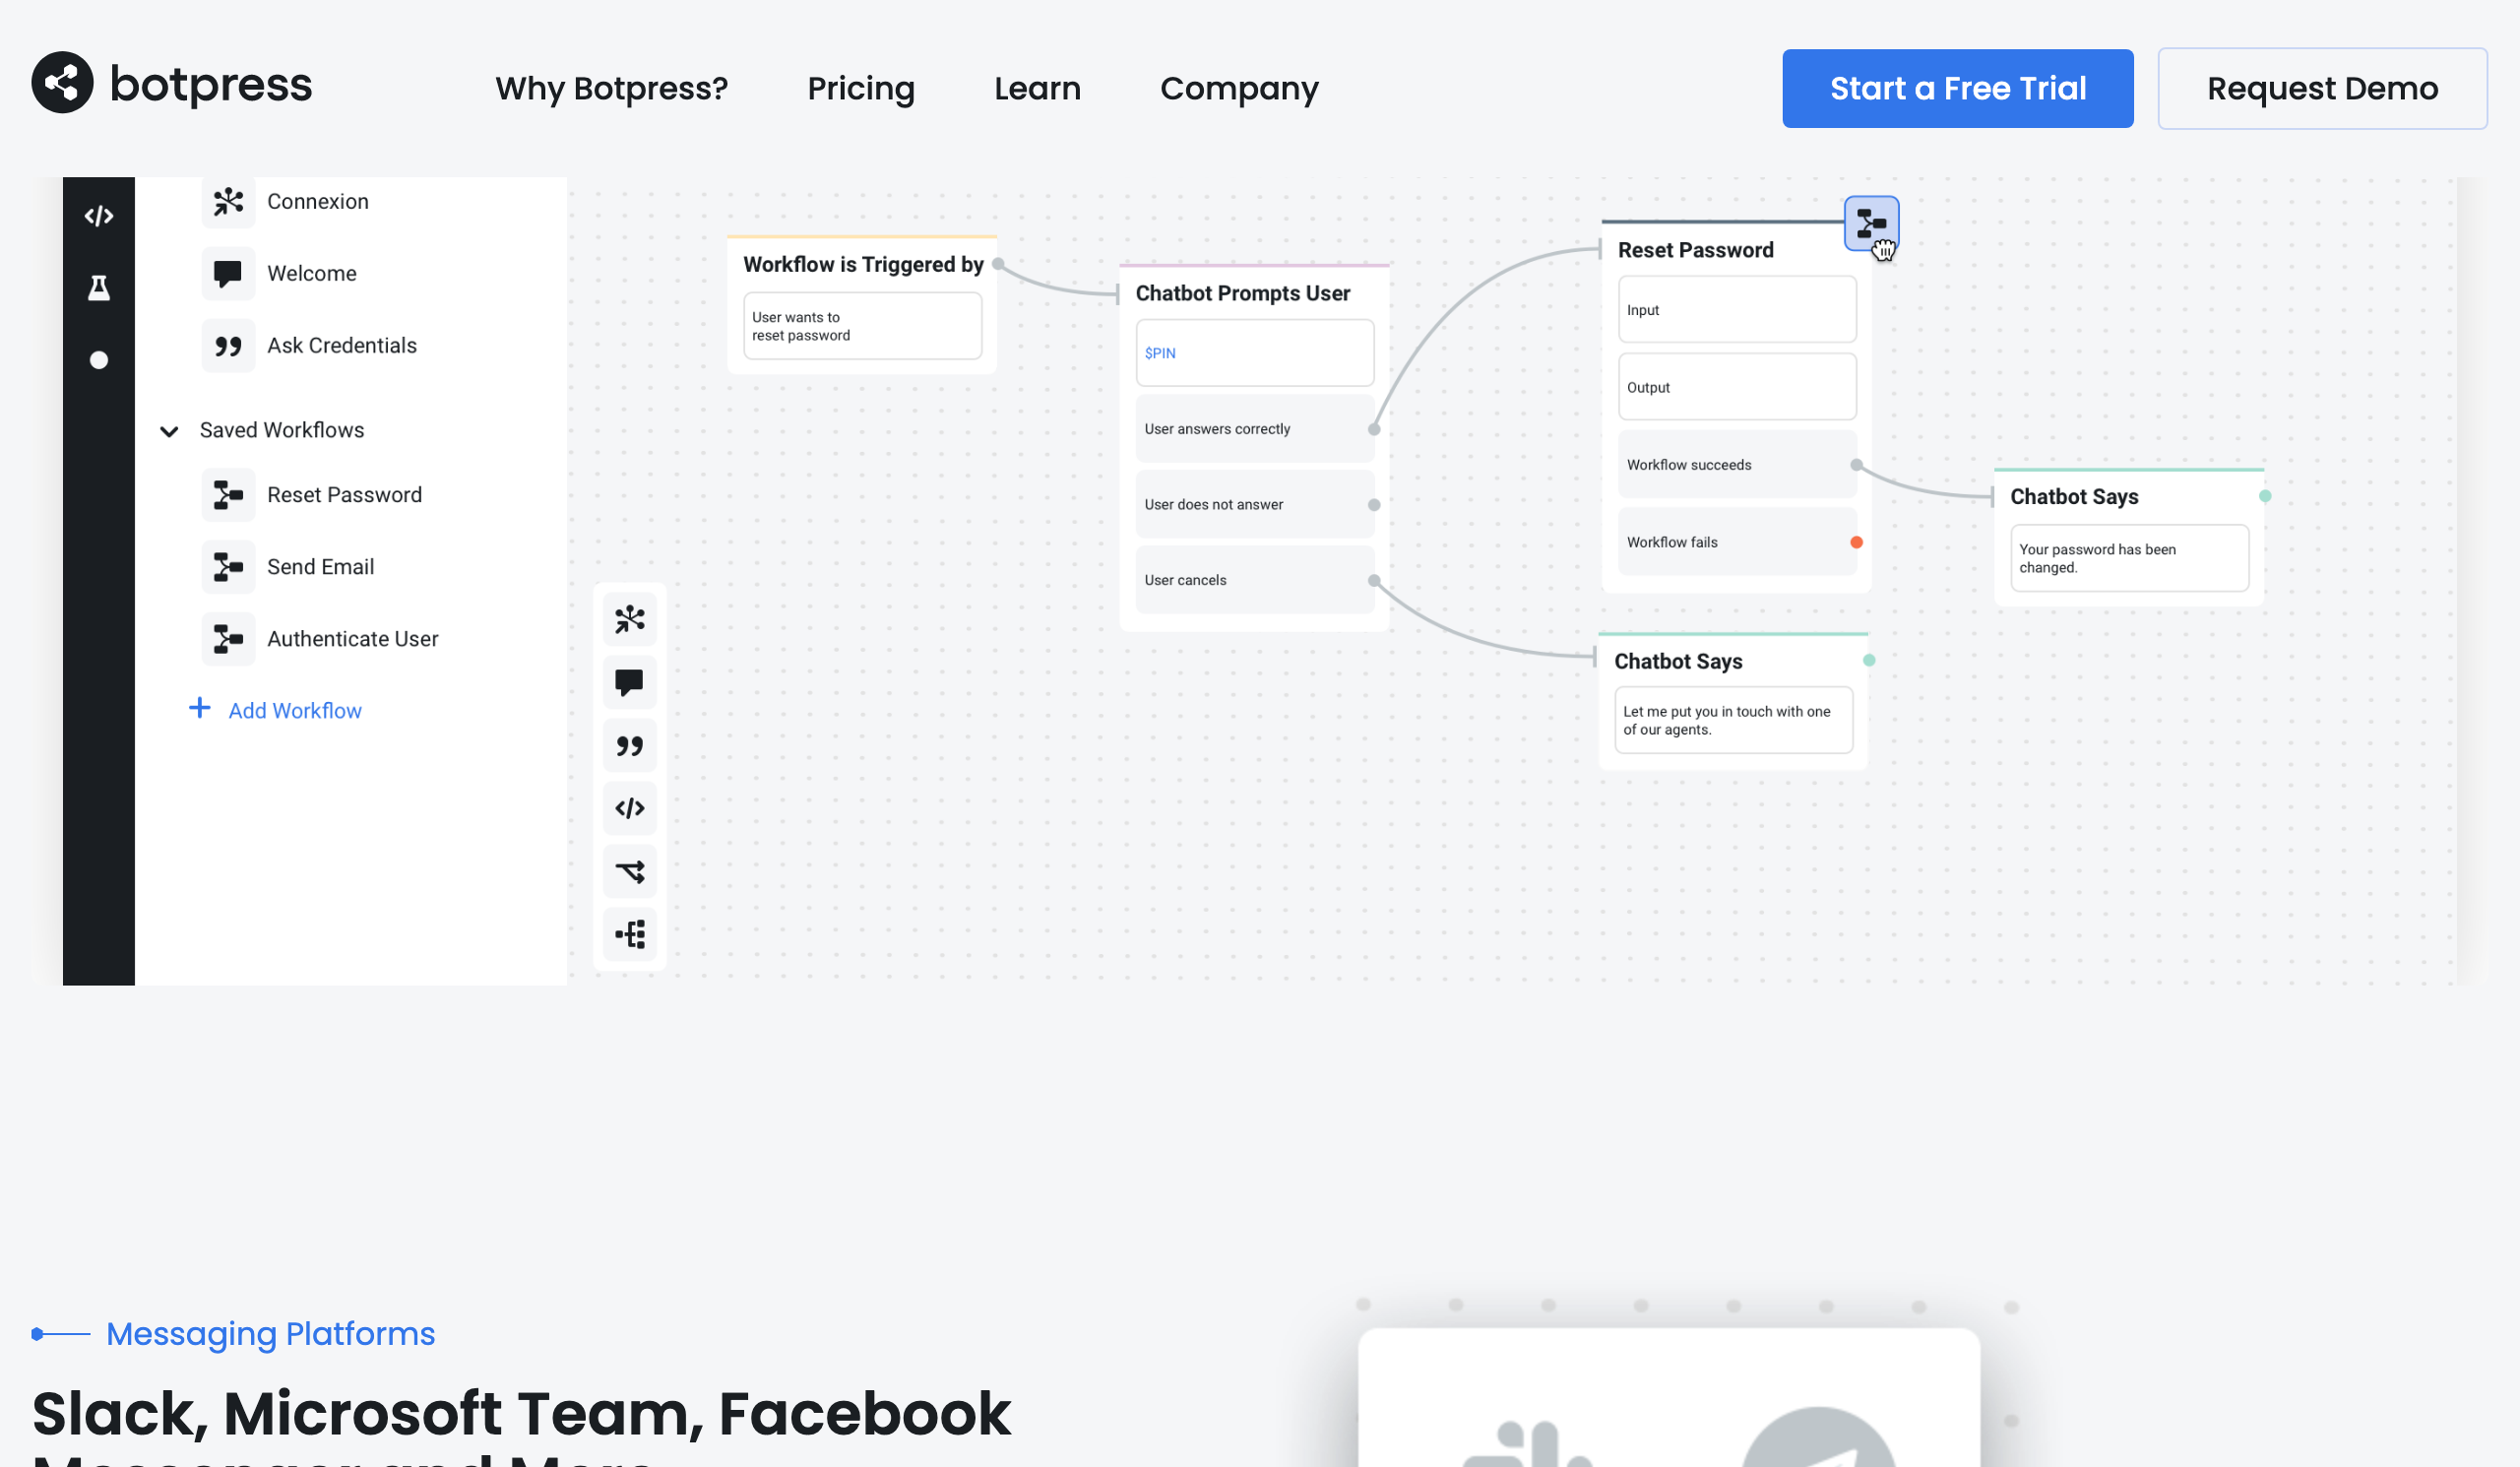Select the quote tool in canvas toolbar
The image size is (2520, 1467).
(630, 746)
